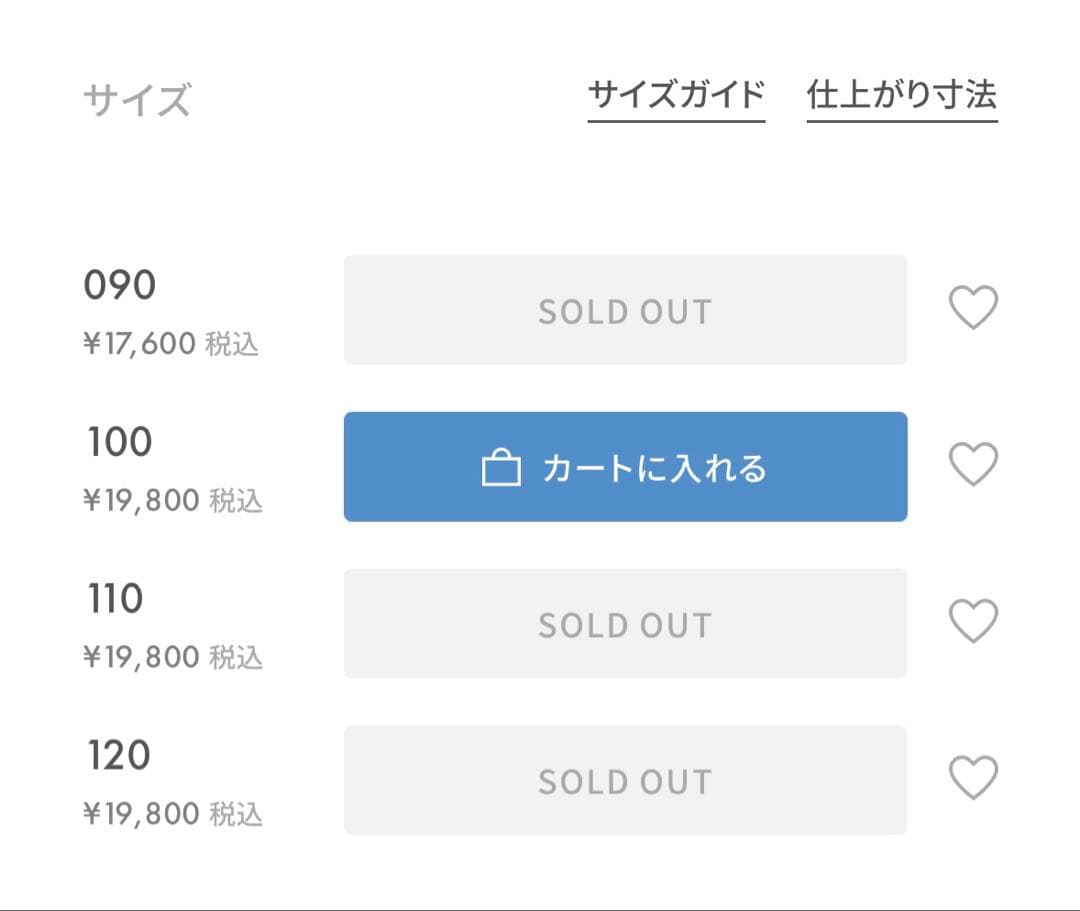Click the ¥17,600 税込 price text
The height and width of the screenshot is (911, 1080).
click(170, 344)
